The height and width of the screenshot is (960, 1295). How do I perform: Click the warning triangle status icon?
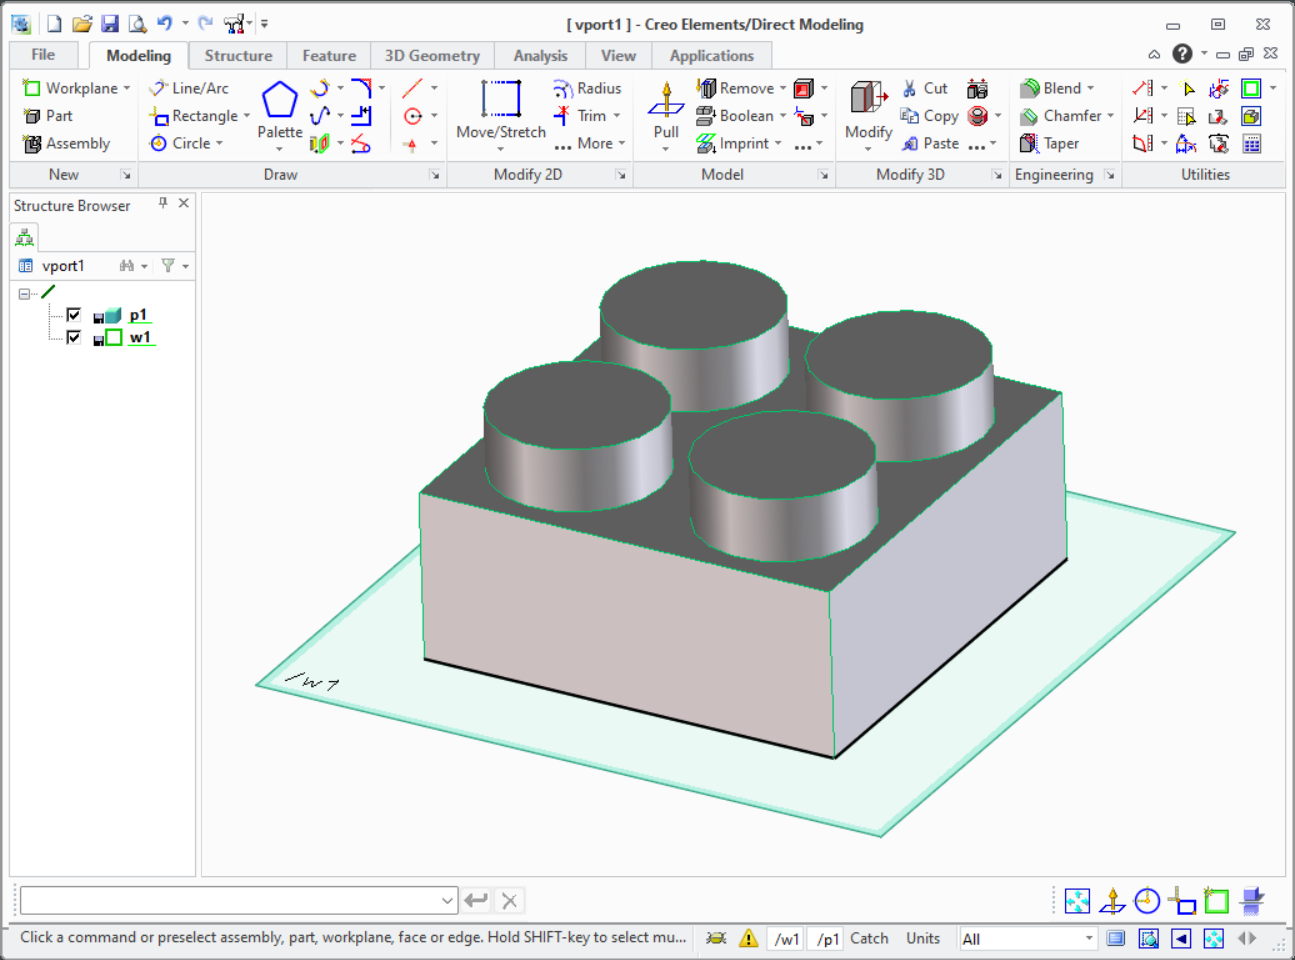pos(748,938)
